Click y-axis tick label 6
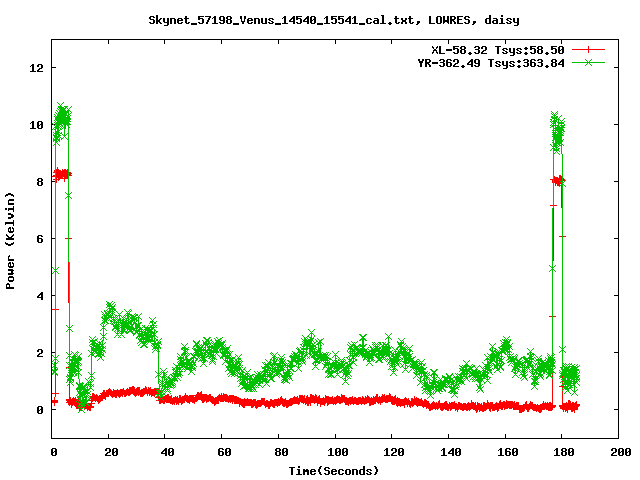 coord(40,239)
